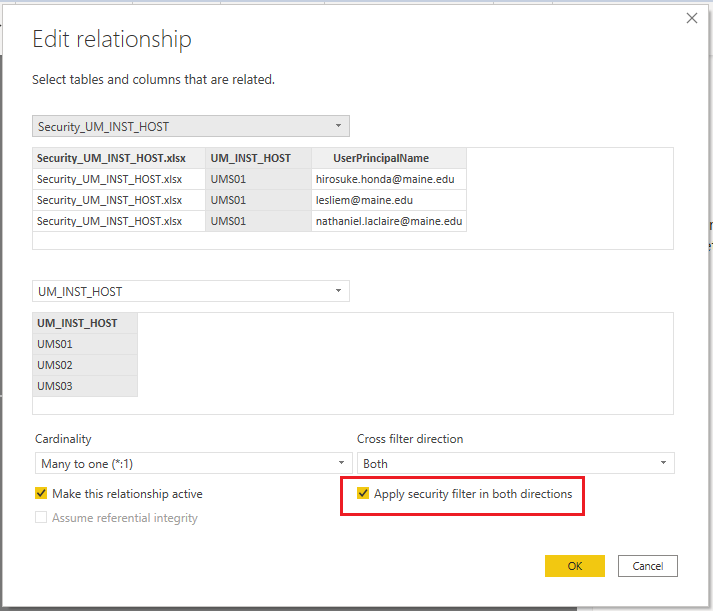Click the Assume referential integrity checkbox
The height and width of the screenshot is (611, 713).
[41, 517]
